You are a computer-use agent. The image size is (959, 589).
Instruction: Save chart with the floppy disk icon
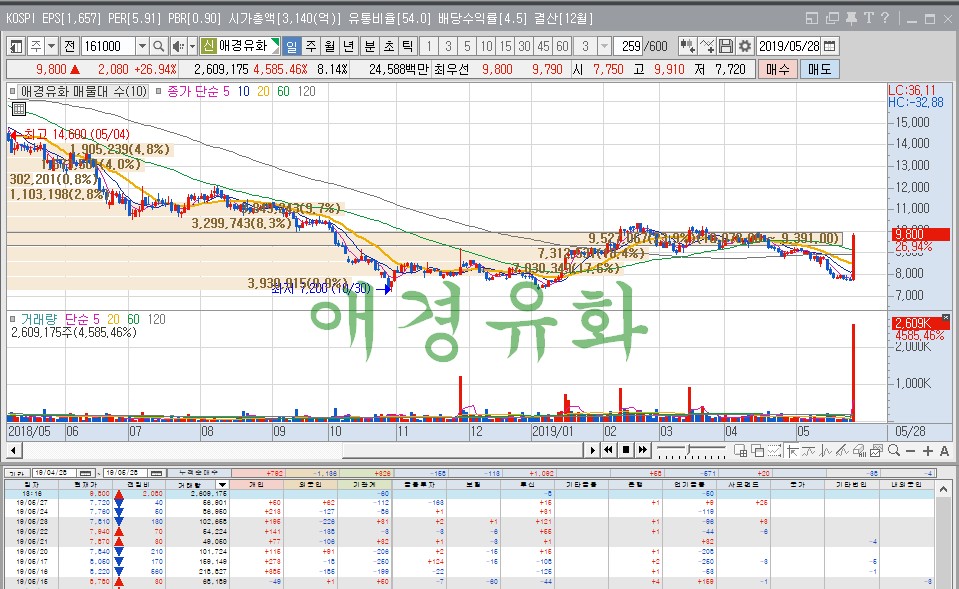pos(726,46)
